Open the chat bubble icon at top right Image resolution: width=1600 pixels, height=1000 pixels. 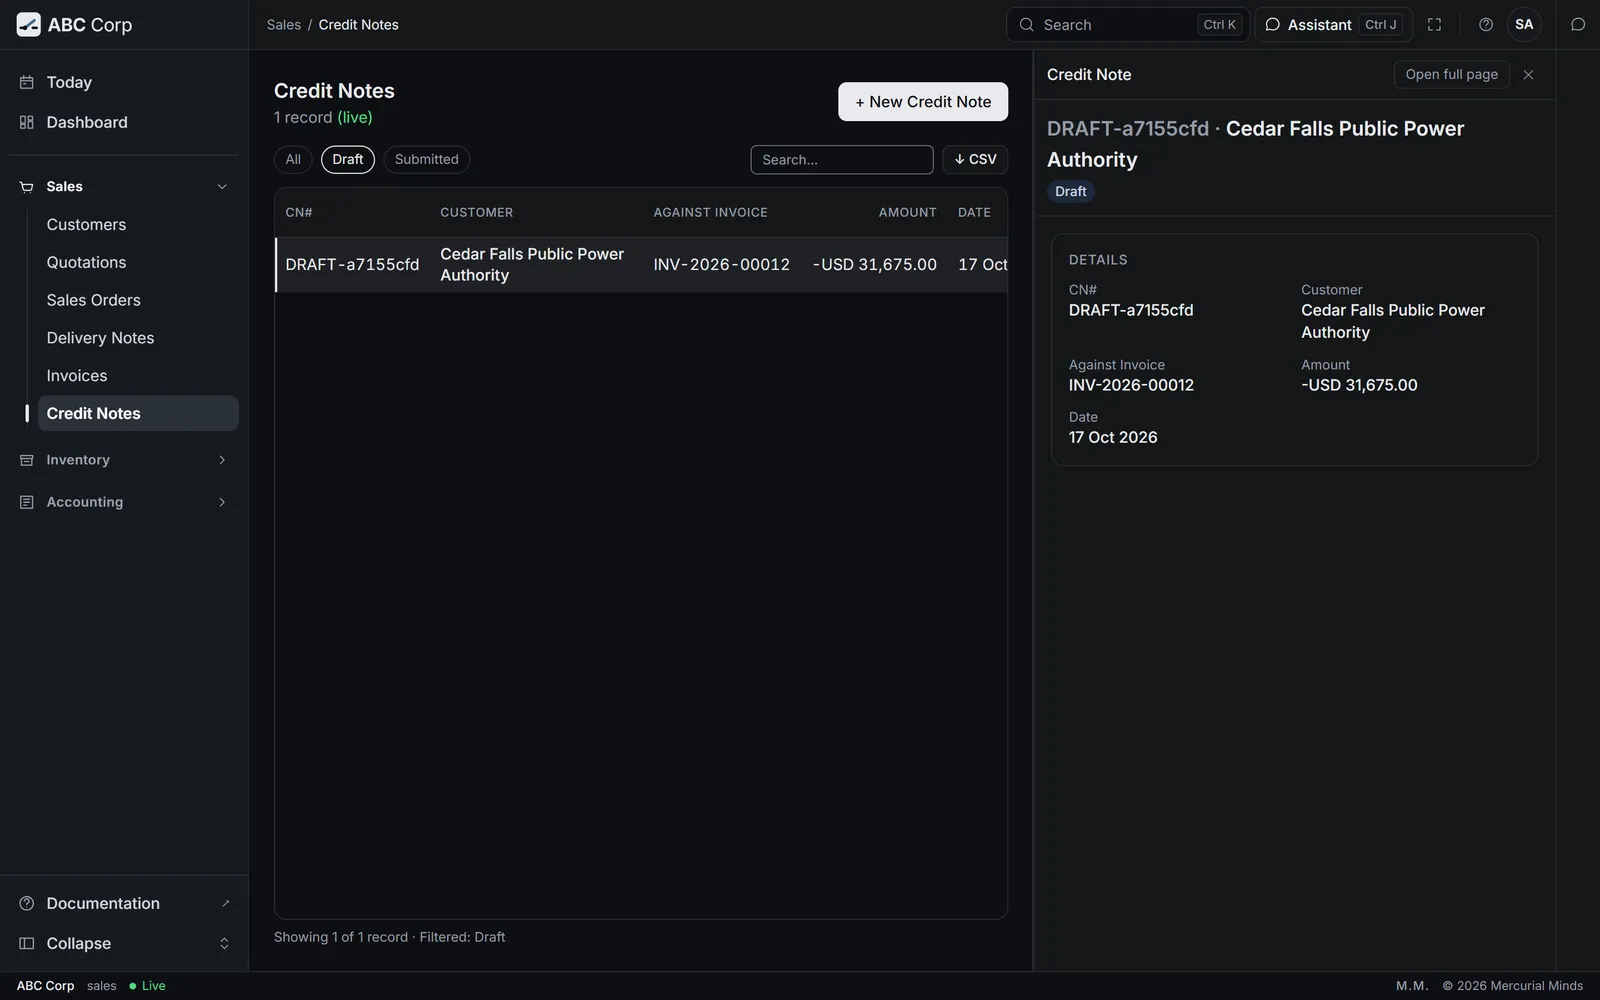[1578, 25]
